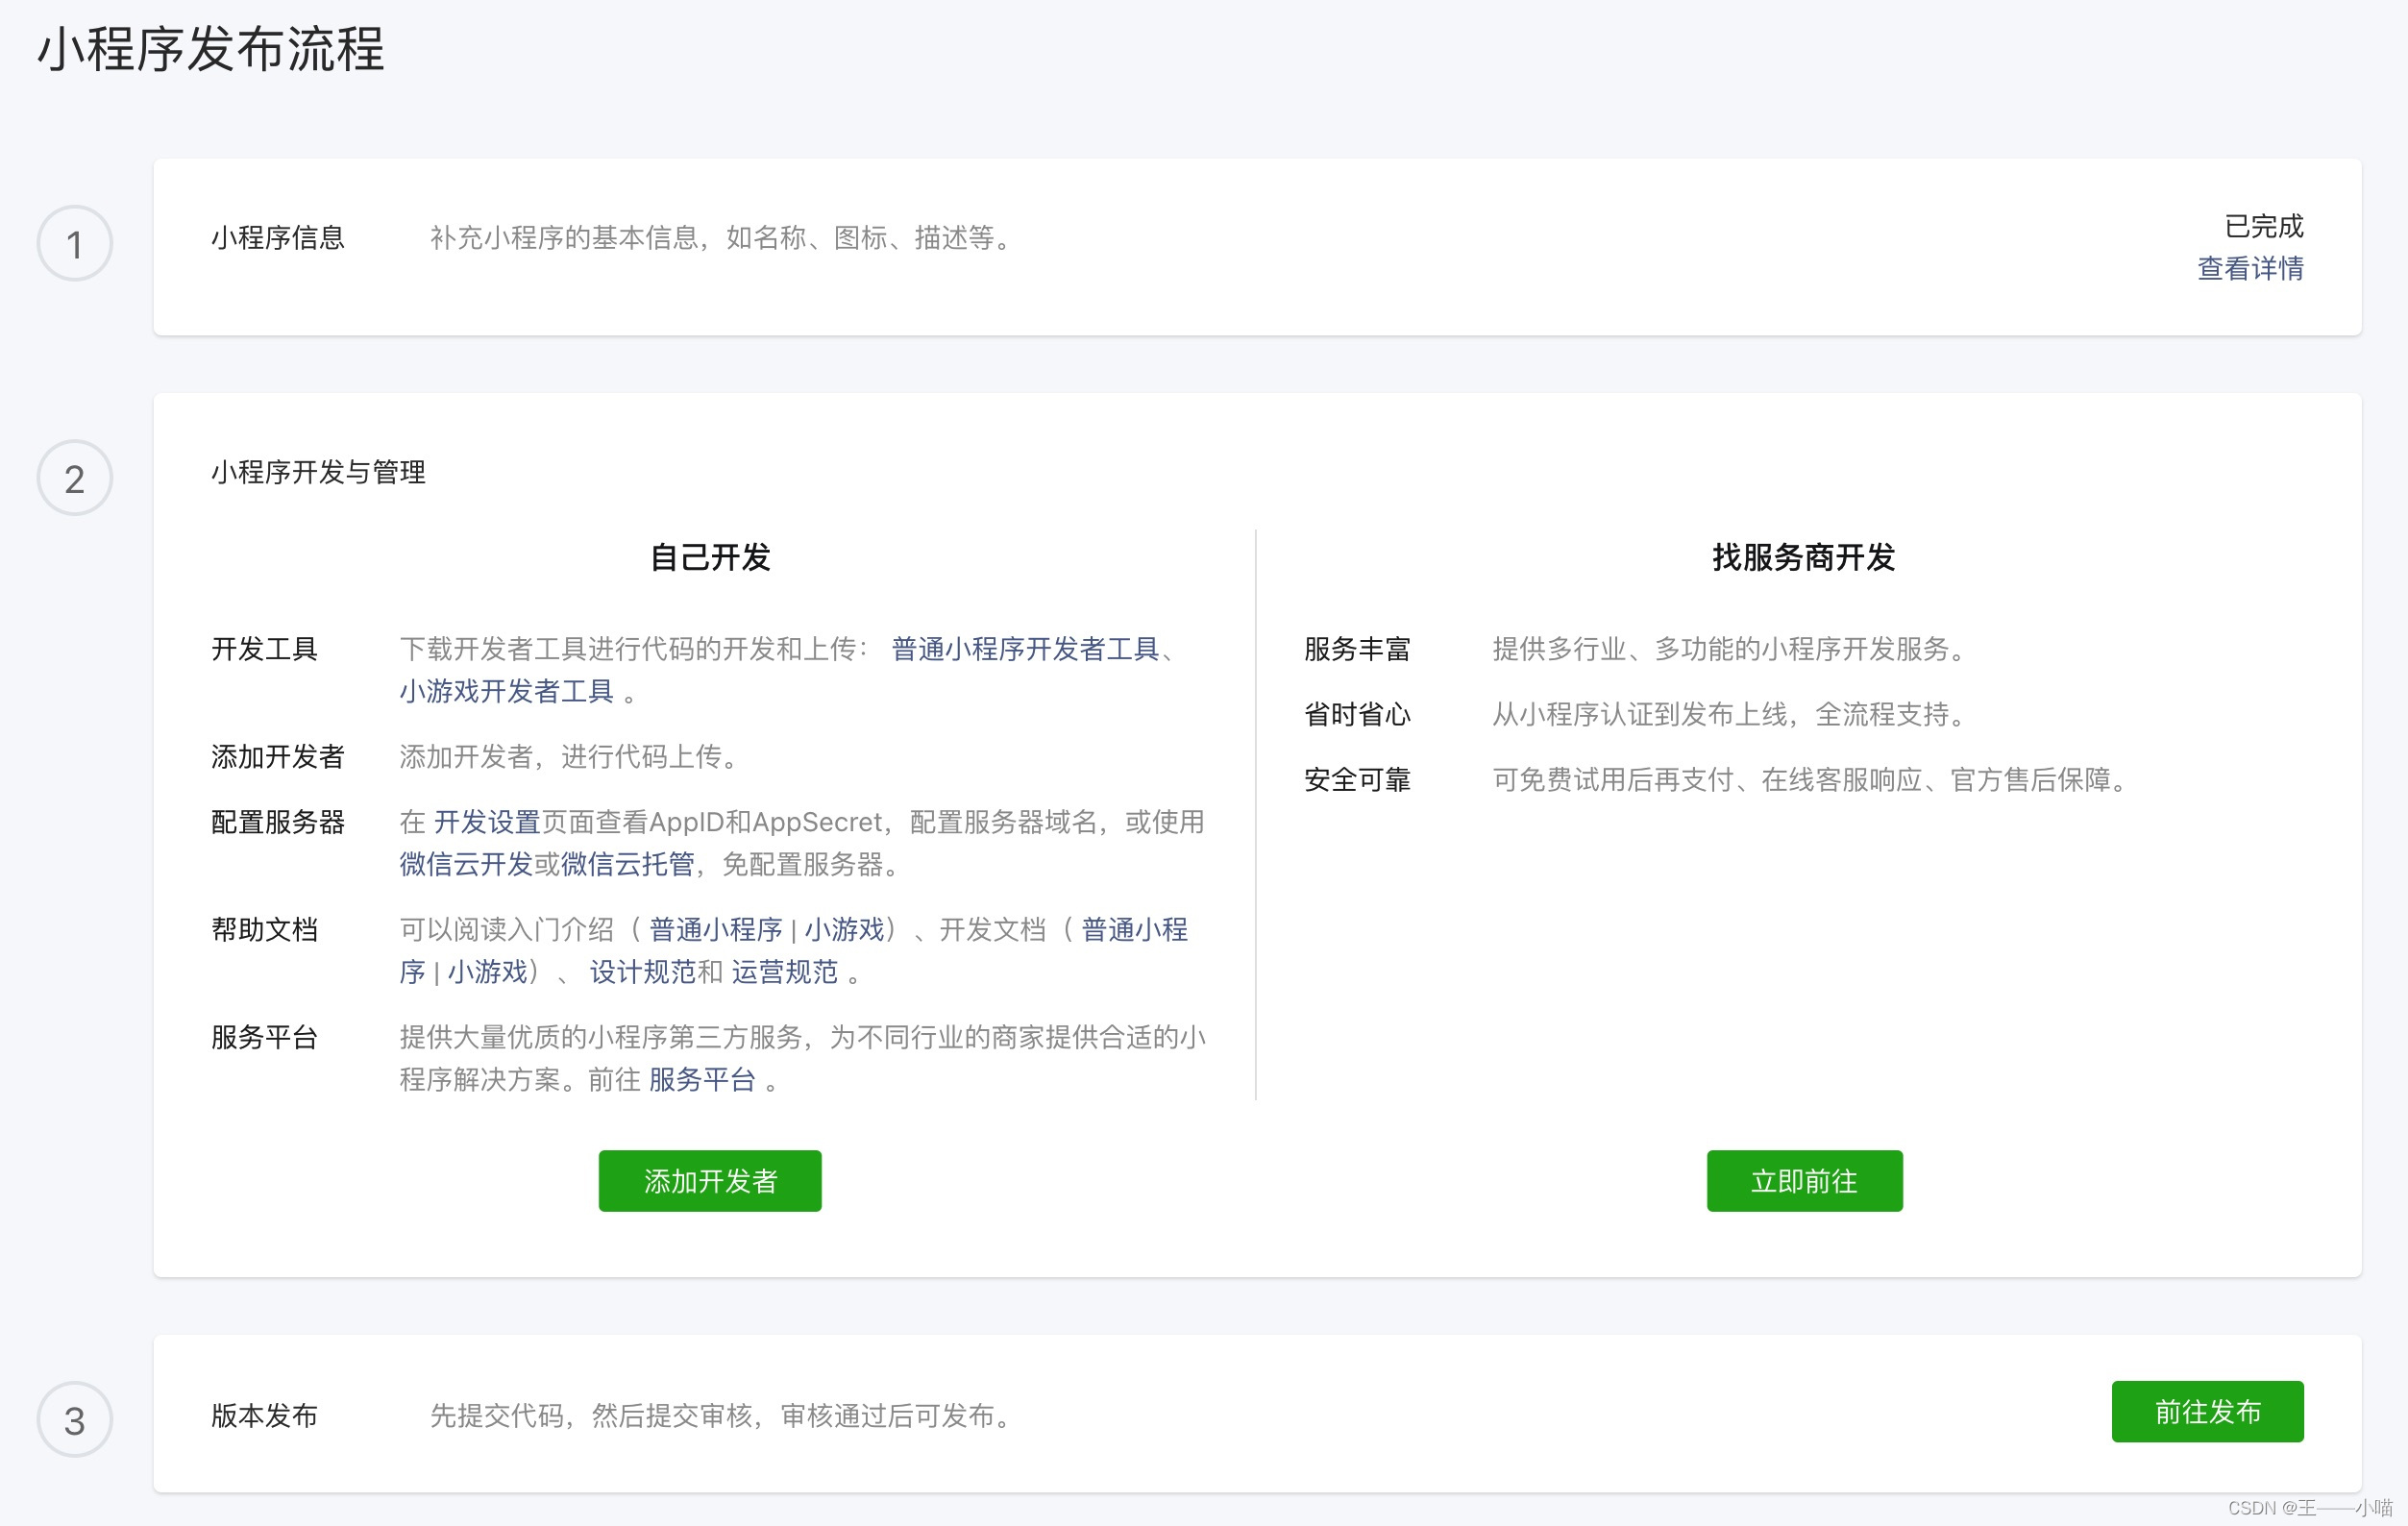Open 普通小程序开发者工具 download link
Viewport: 2408px width, 1526px height.
[x=1024, y=649]
